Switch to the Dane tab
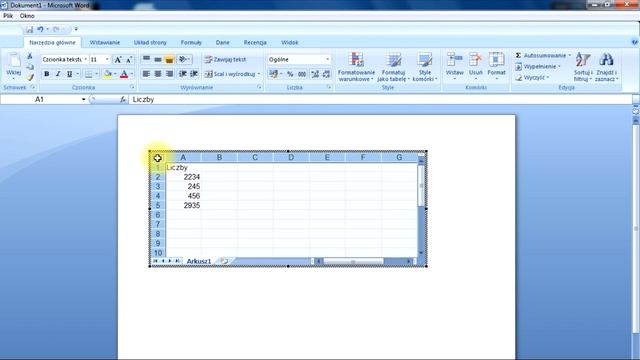 222,42
